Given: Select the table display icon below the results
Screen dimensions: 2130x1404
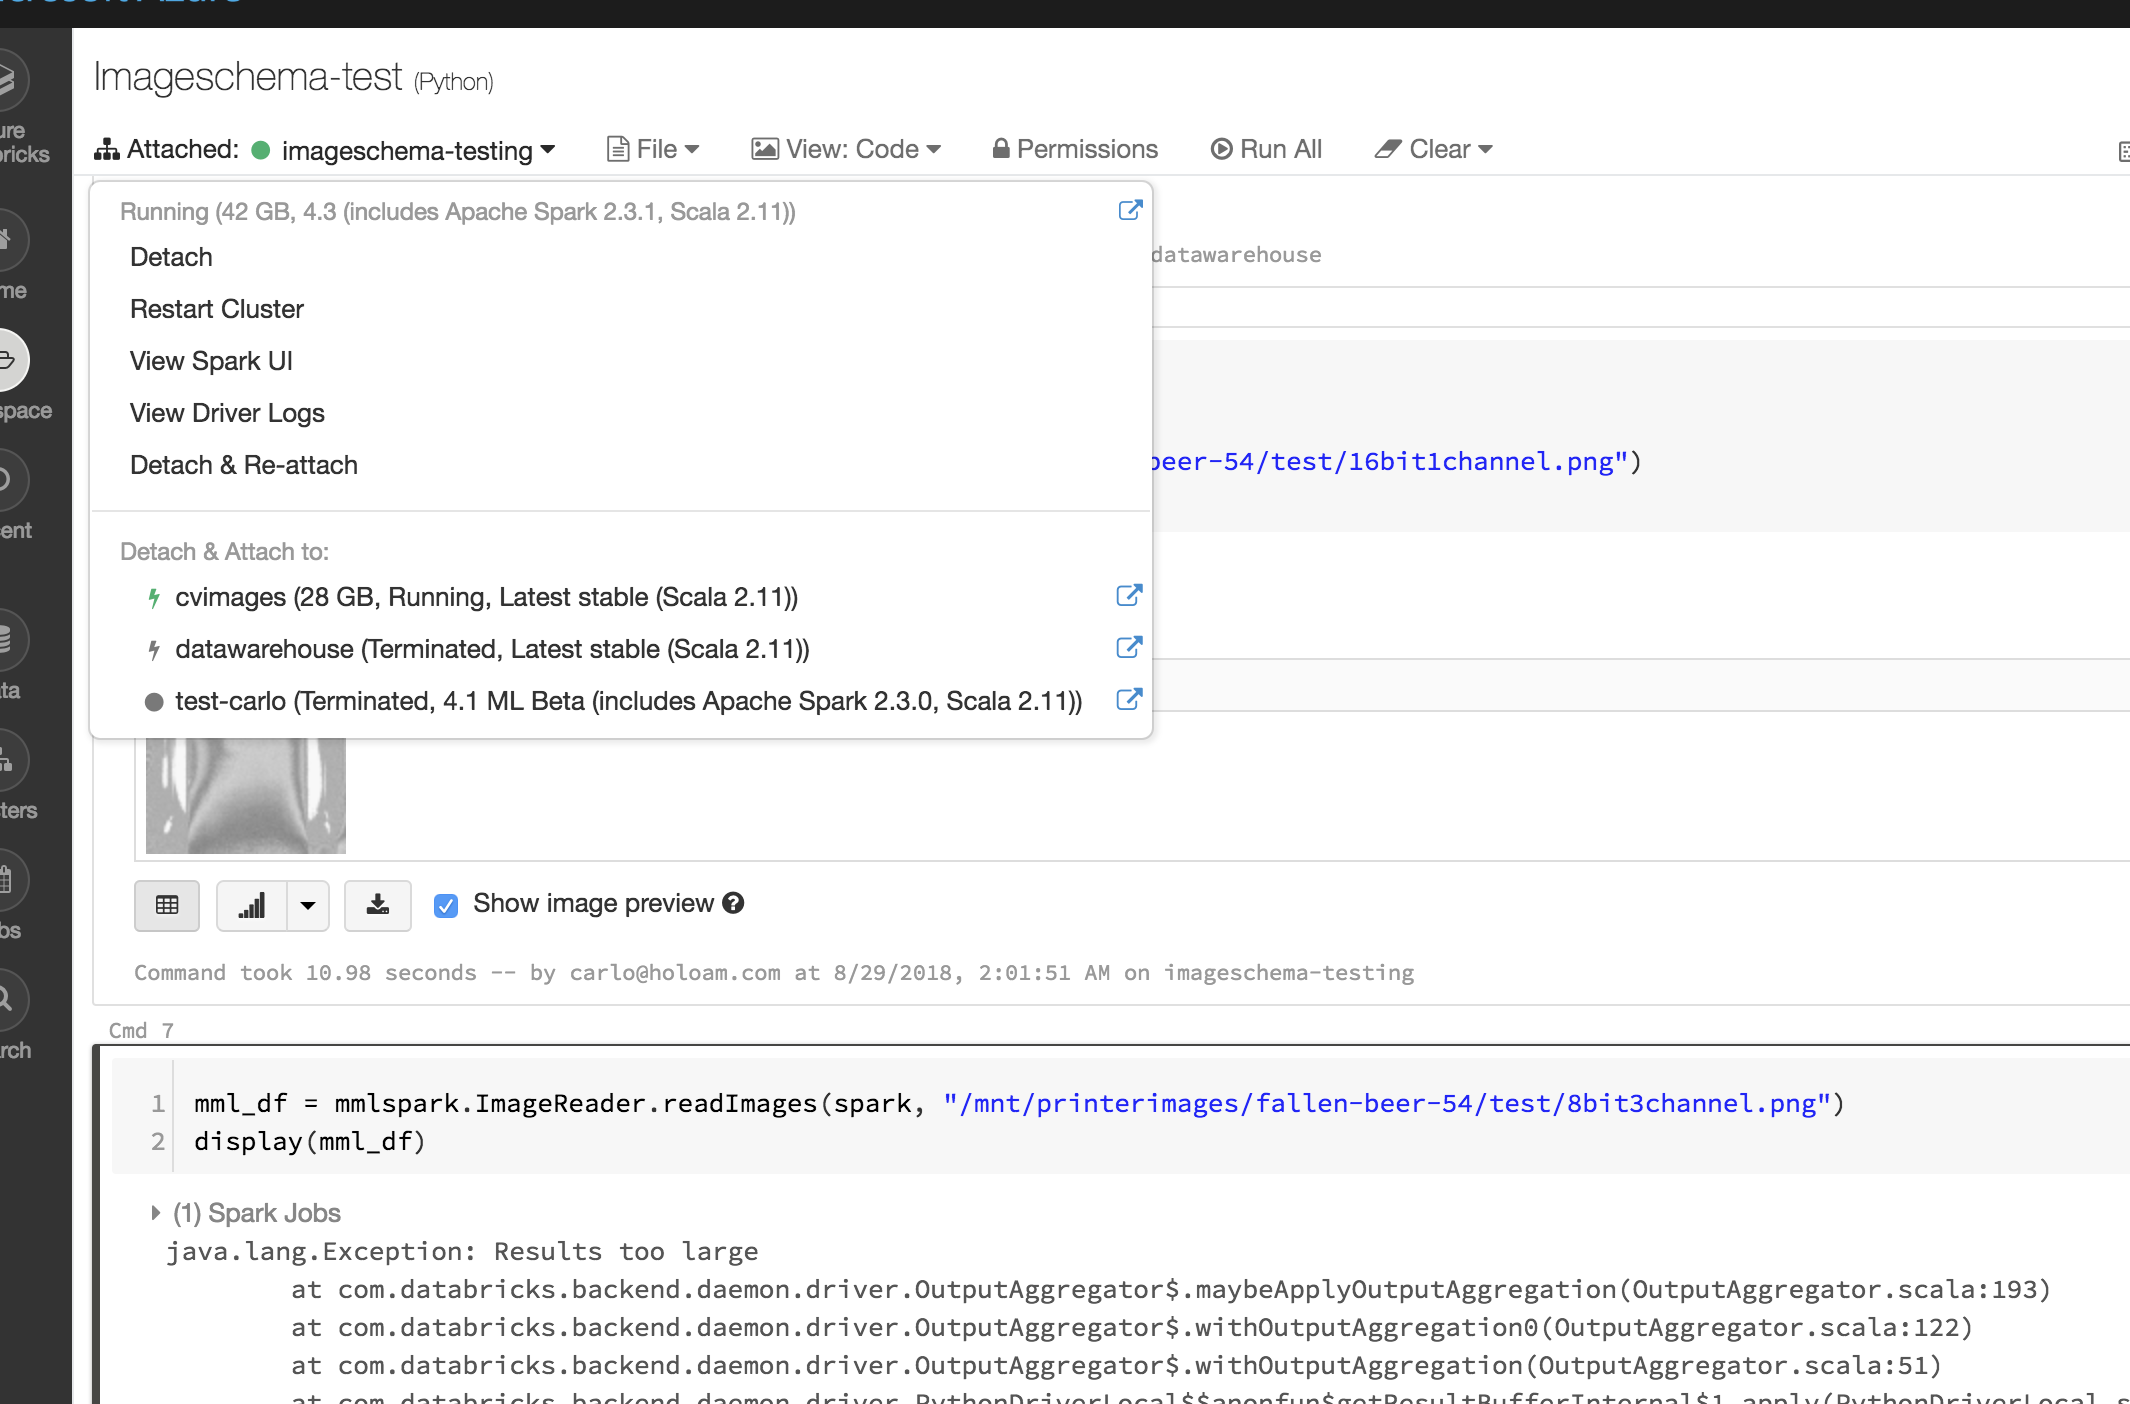Looking at the screenshot, I should tap(166, 905).
